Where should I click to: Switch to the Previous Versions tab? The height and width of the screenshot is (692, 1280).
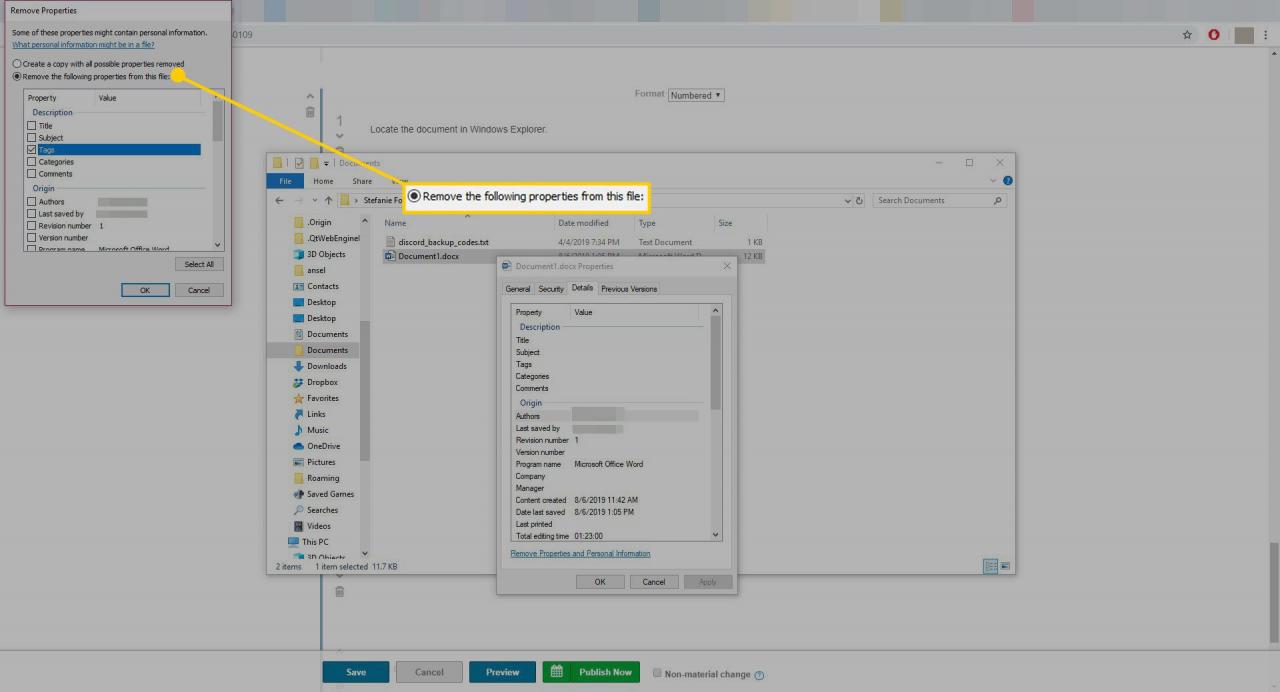pyautogui.click(x=629, y=289)
